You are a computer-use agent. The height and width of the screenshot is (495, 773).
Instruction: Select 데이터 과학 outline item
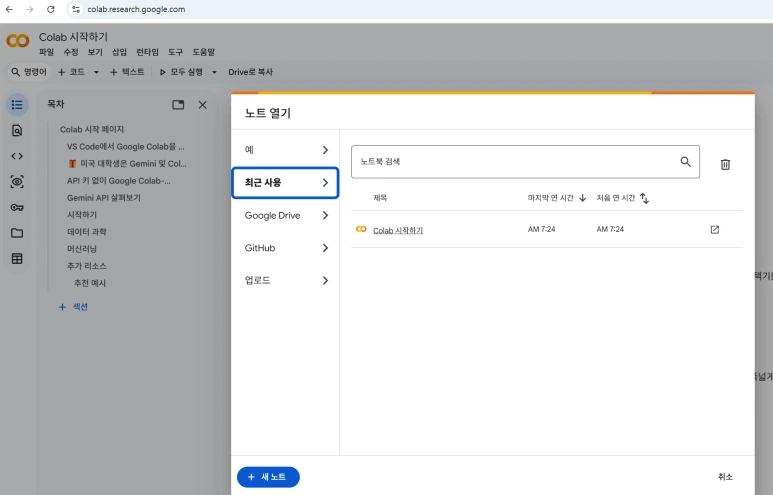(x=86, y=232)
